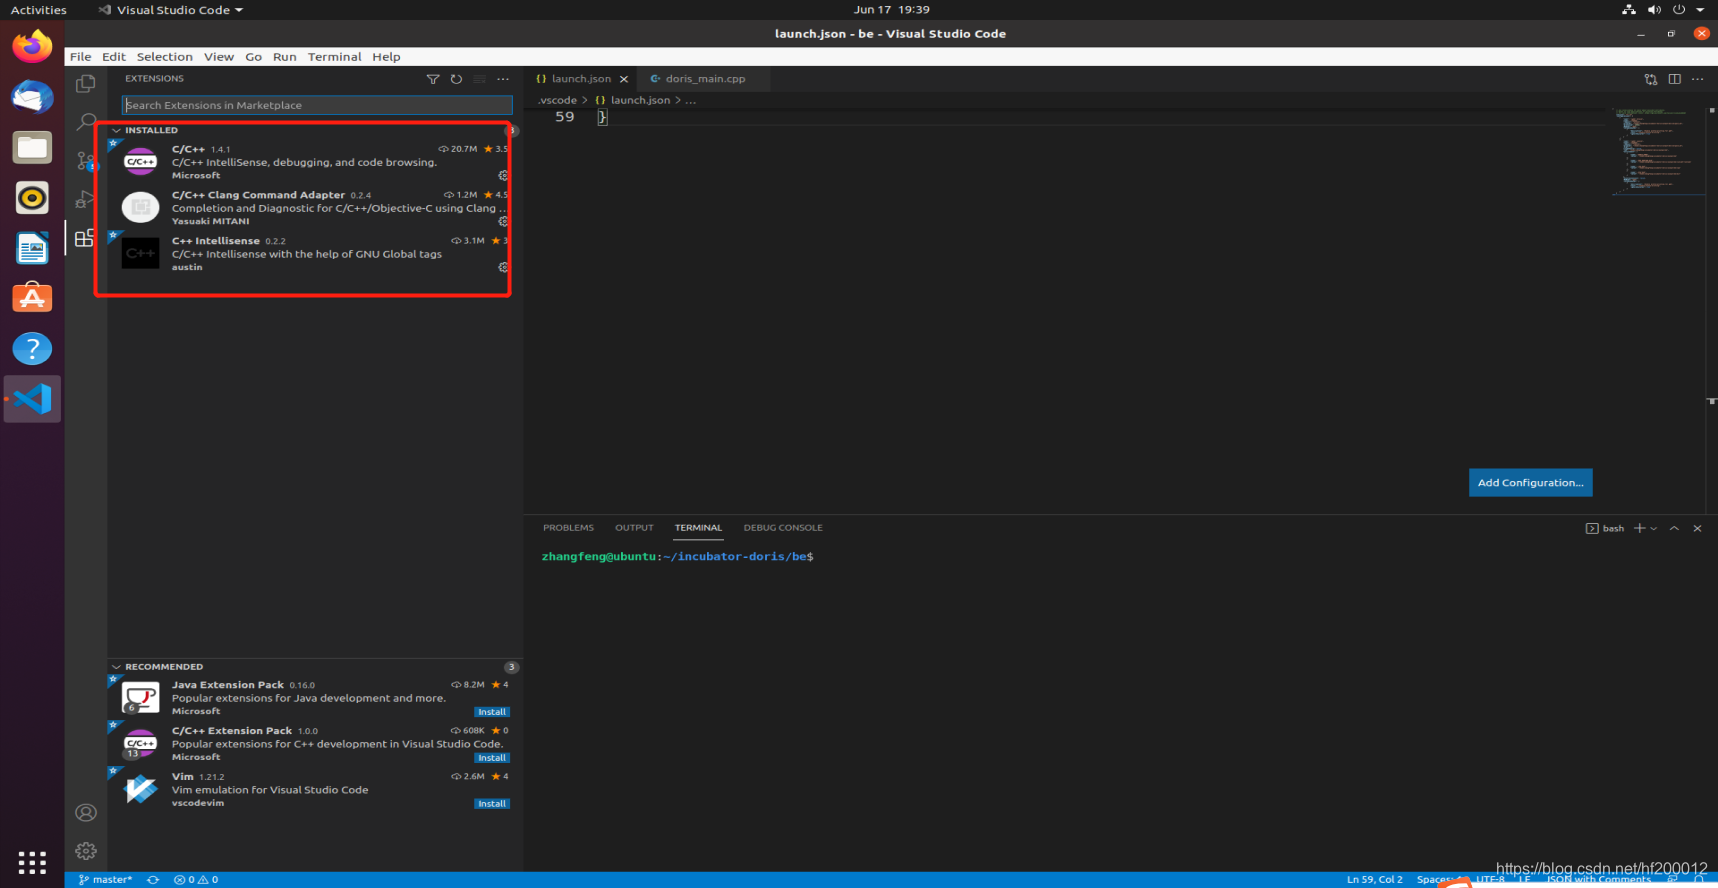1718x888 pixels.
Task: Open terminal launch profile dropdown arrow
Action: pyautogui.click(x=1654, y=528)
